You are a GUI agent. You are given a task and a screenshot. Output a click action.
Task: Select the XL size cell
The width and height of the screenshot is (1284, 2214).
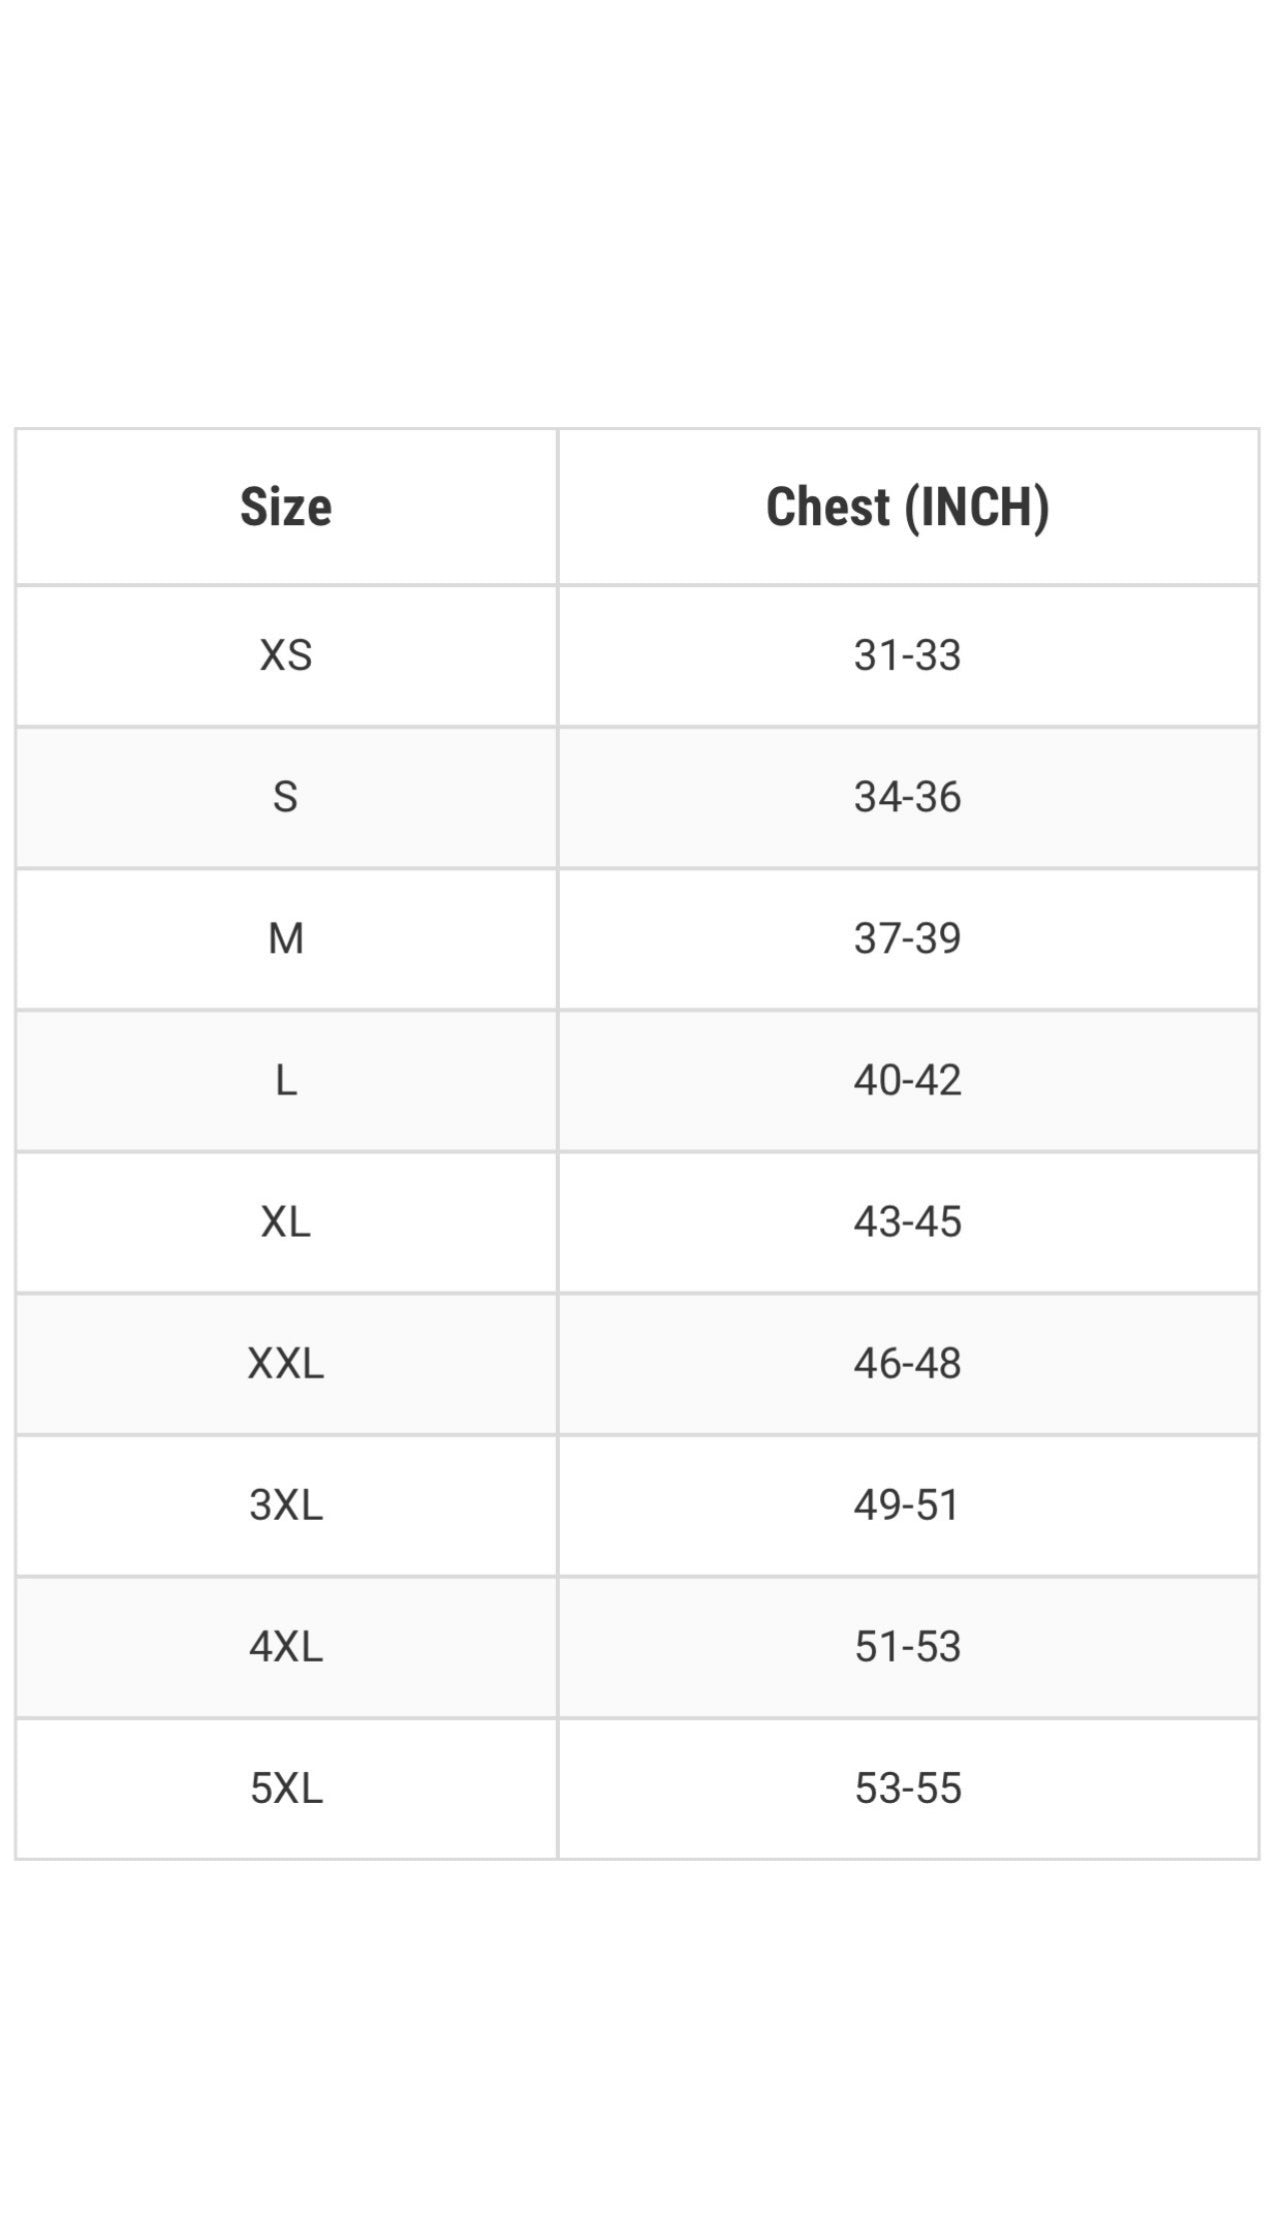tap(286, 1221)
